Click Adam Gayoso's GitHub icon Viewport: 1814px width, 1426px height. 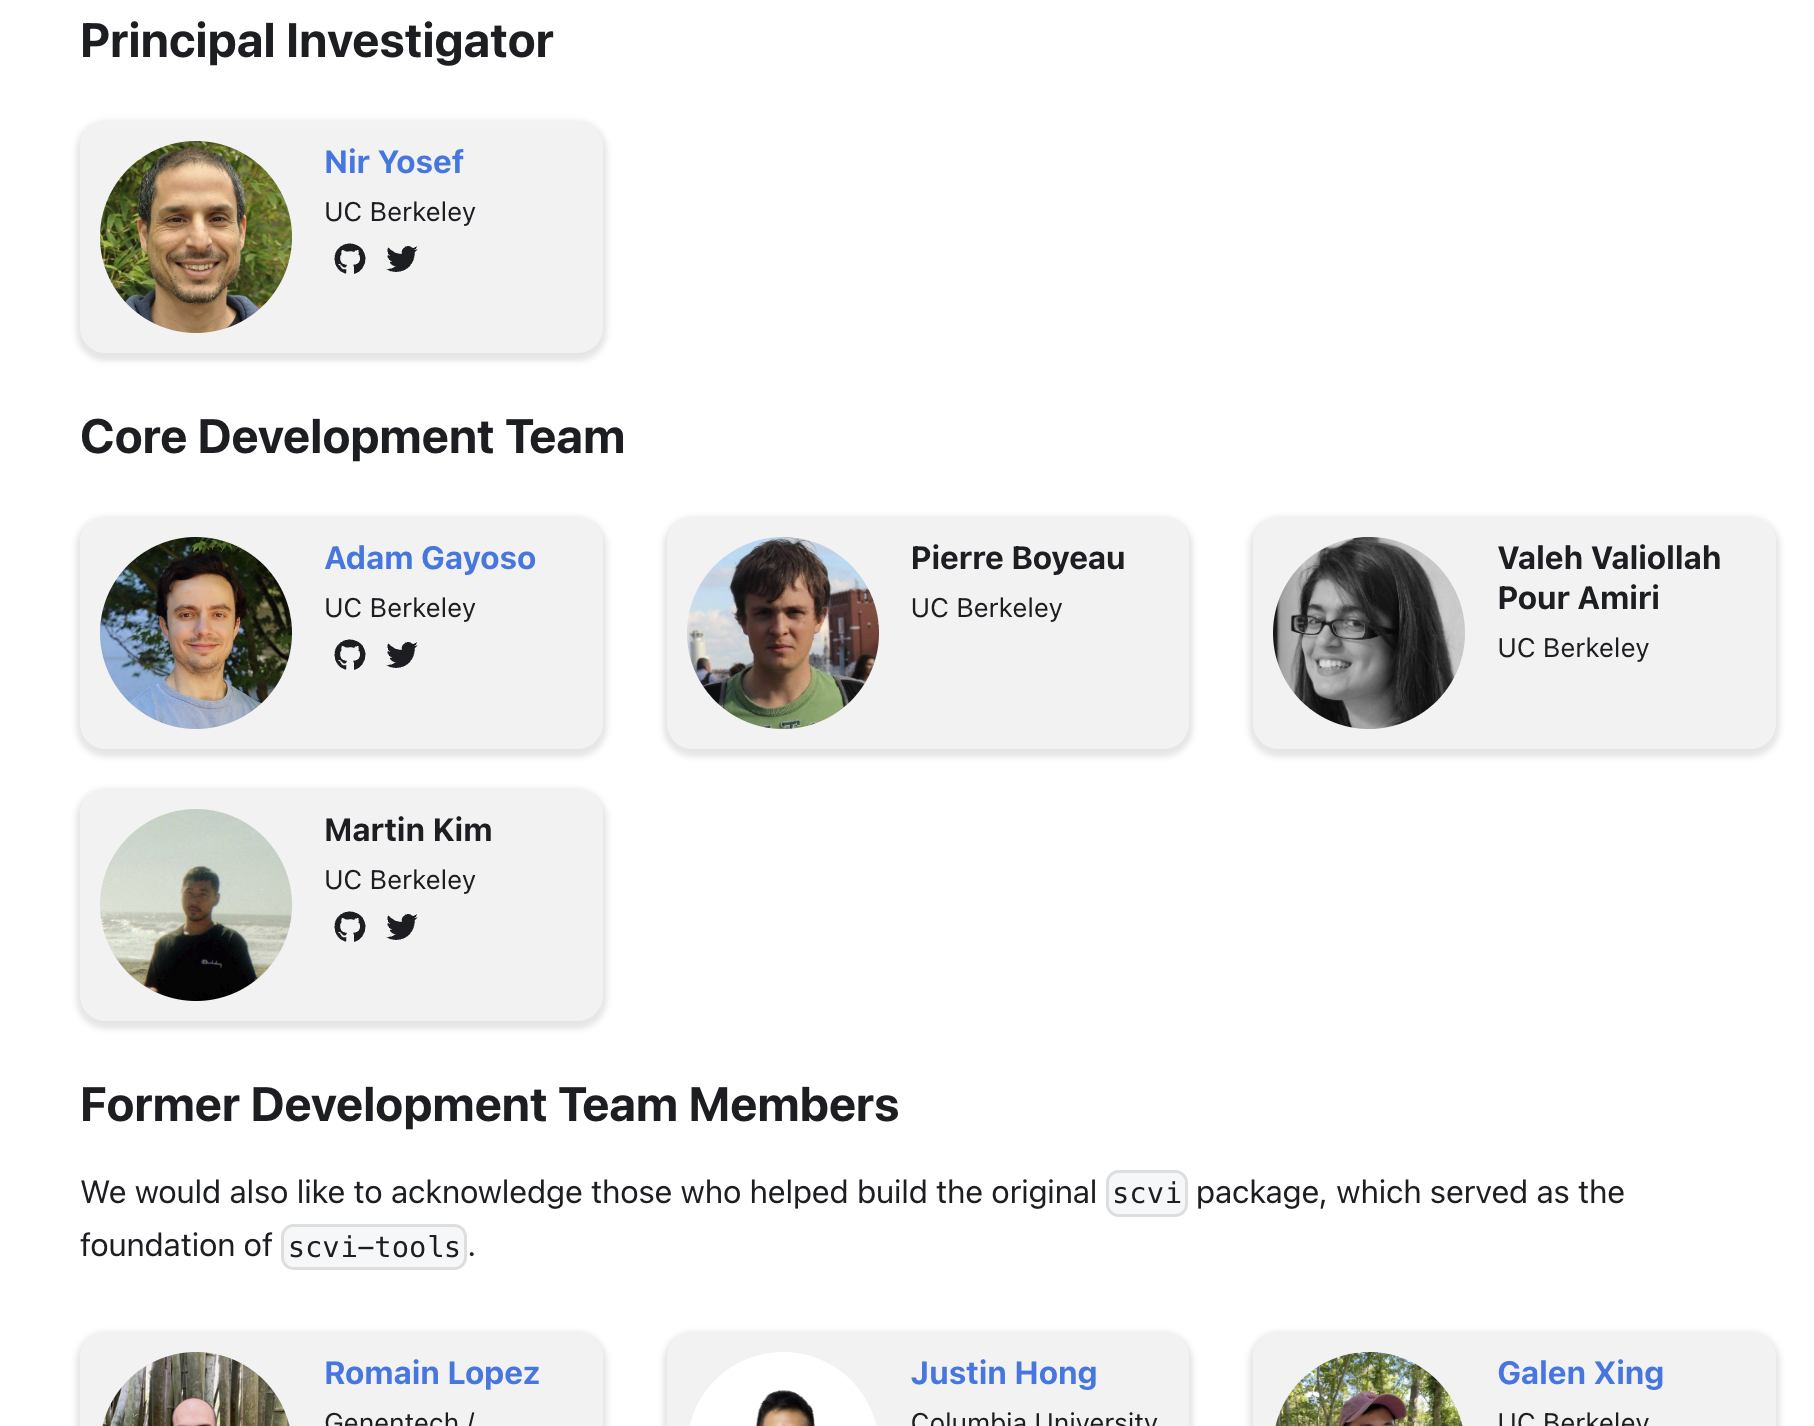(x=351, y=656)
